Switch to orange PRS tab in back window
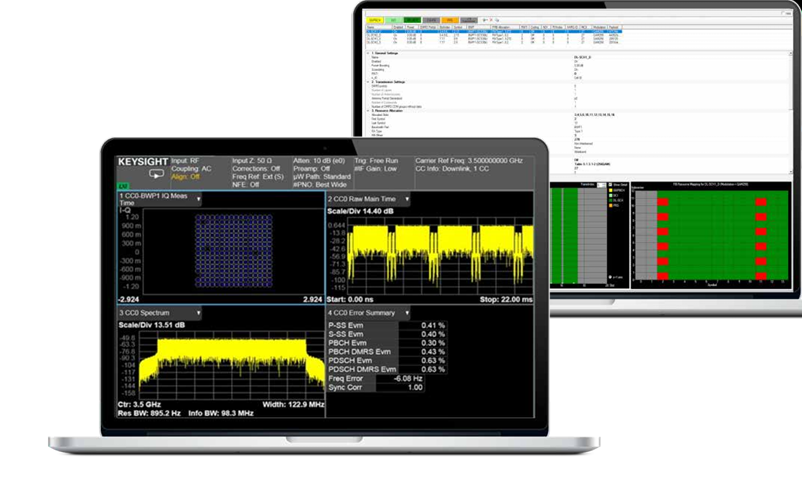The image size is (802, 498). tap(450, 20)
